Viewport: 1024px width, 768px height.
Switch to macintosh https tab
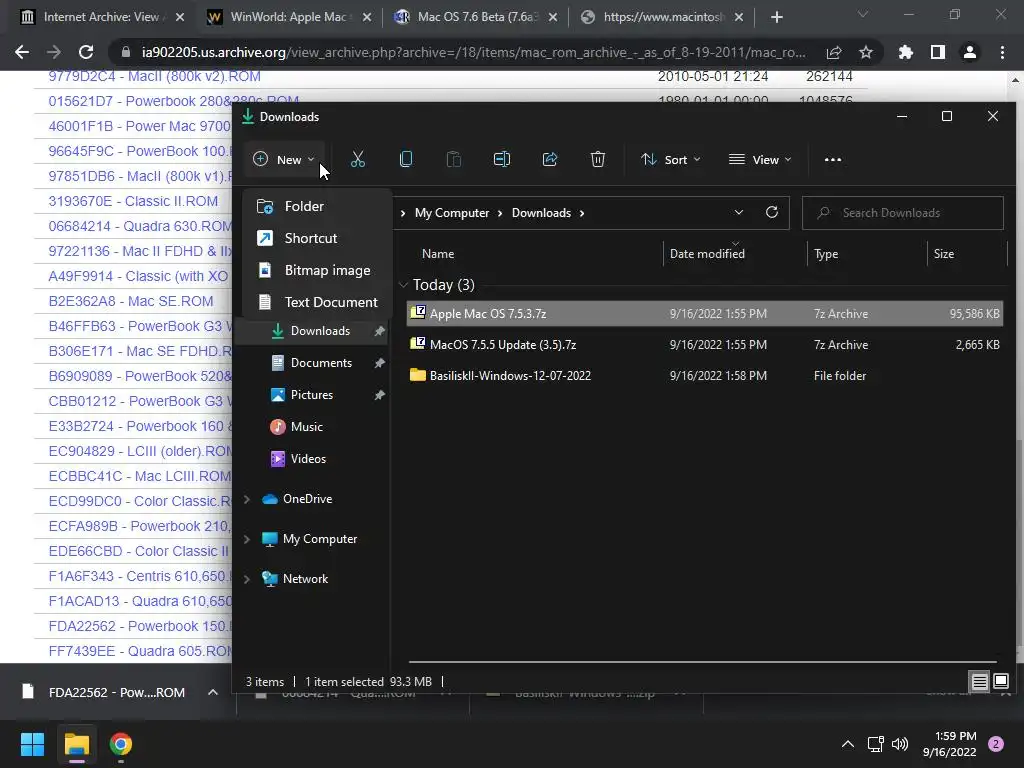[663, 17]
